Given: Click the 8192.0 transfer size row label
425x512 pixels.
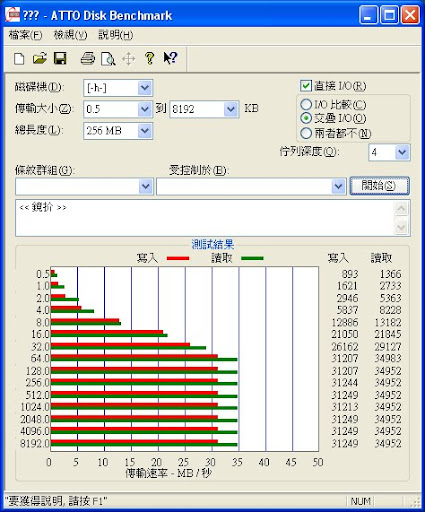Looking at the screenshot, I should (x=35, y=443).
